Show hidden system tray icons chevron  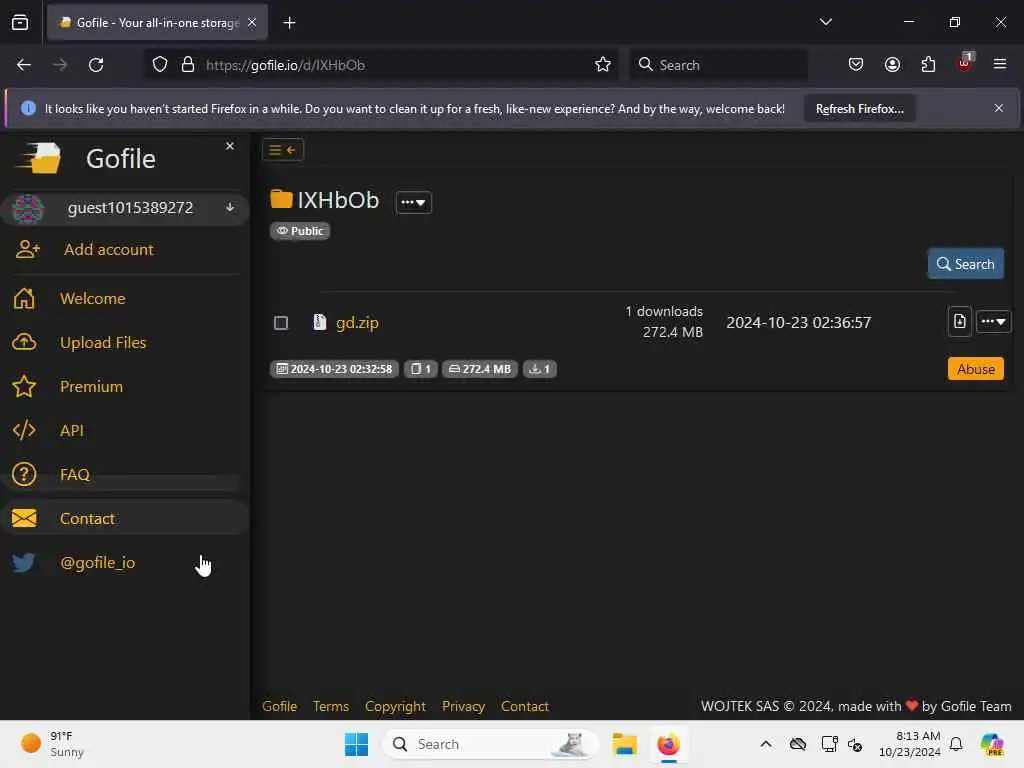766,744
